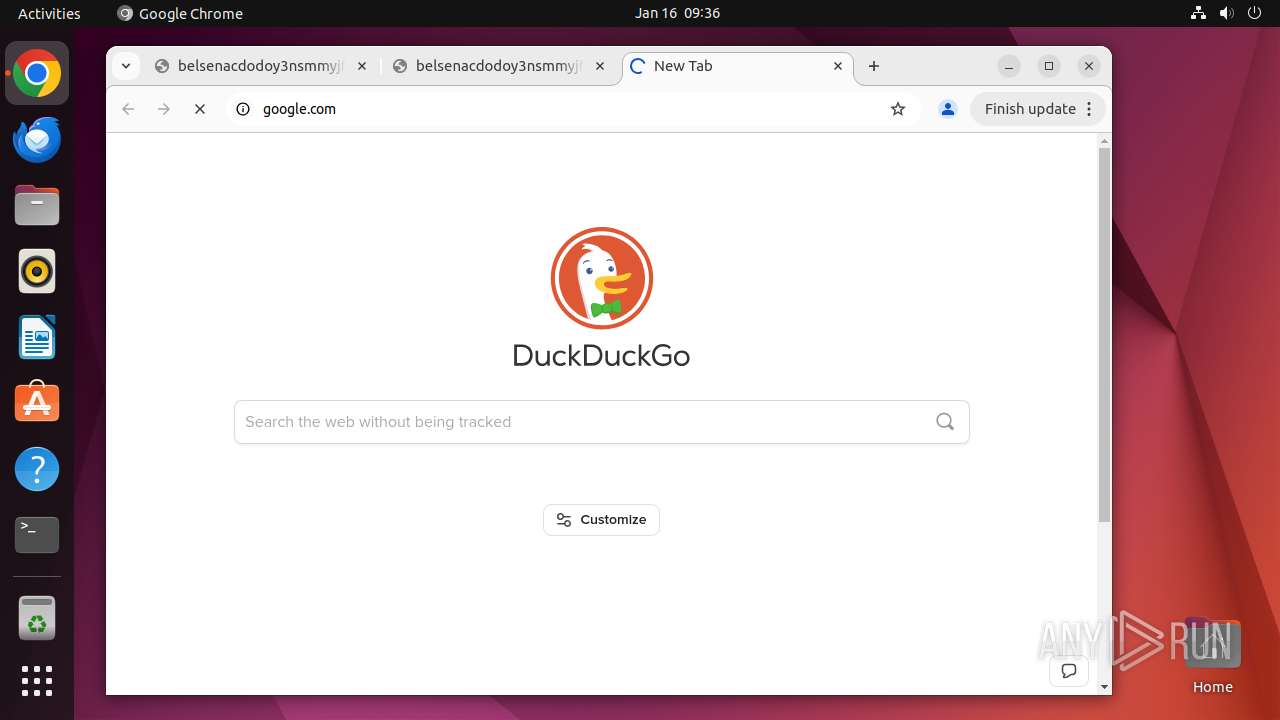This screenshot has width=1280, height=720.
Task: Open the network status icon in top bar
Action: click(x=1199, y=13)
